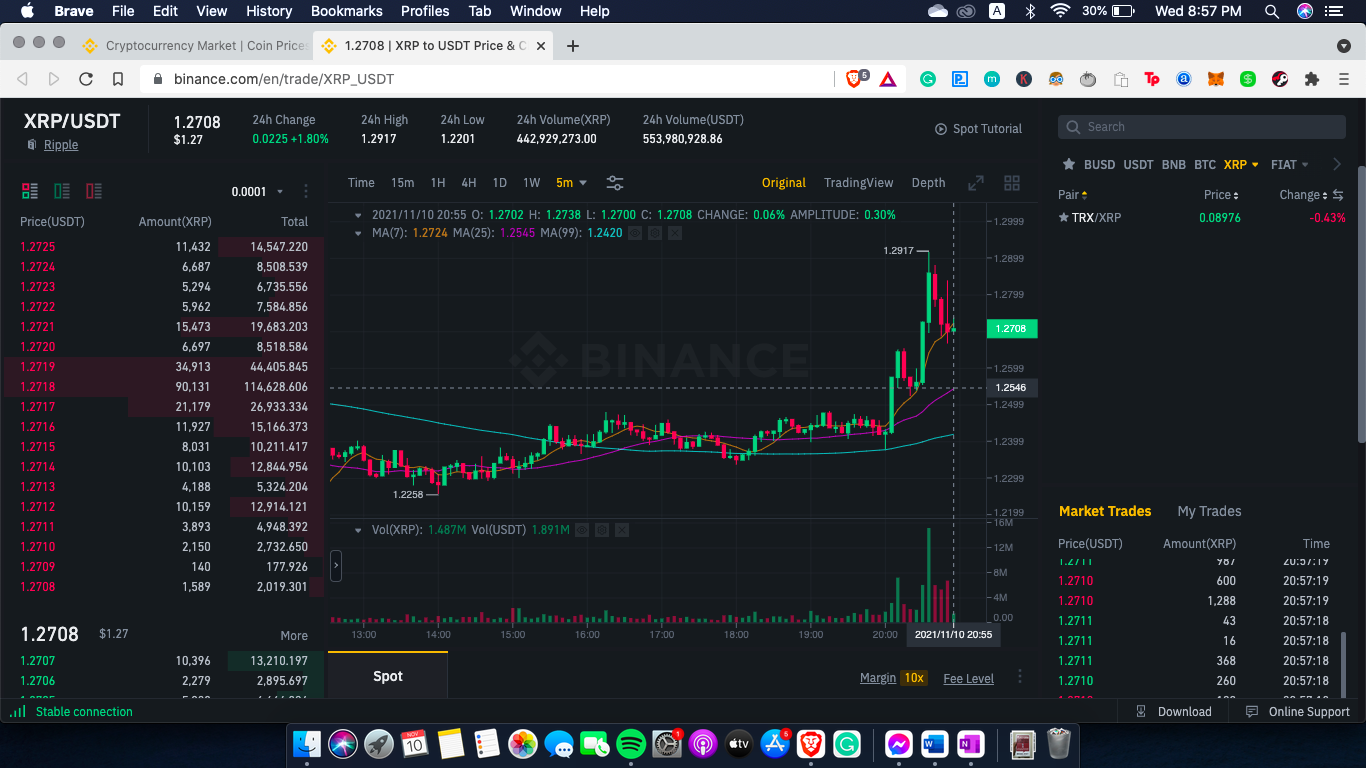Collapse the Vol(XRP) legend arrow
This screenshot has width=1366, height=768.
pyautogui.click(x=359, y=530)
